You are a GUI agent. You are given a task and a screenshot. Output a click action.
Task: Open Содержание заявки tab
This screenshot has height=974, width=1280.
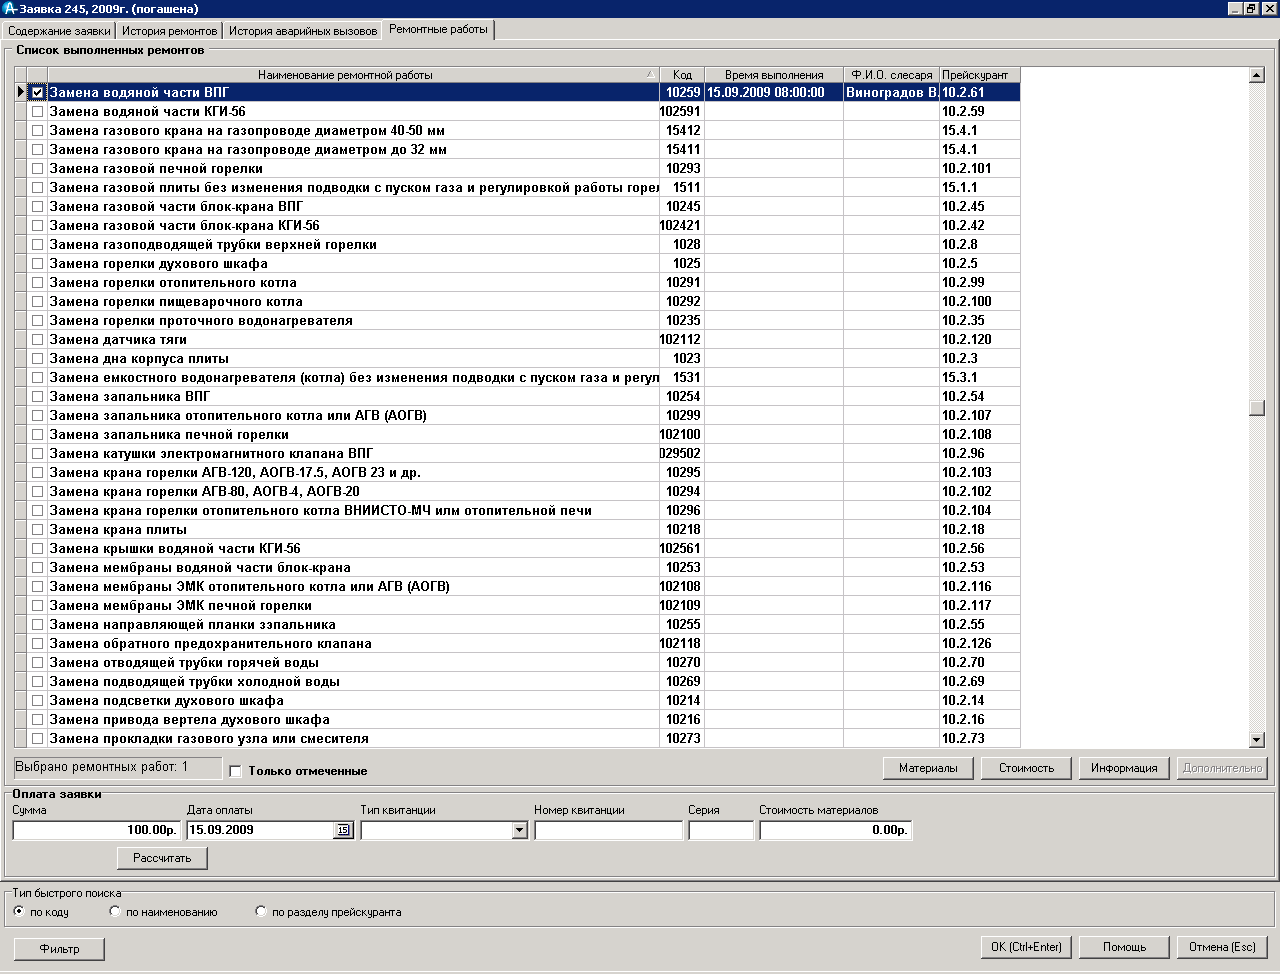click(x=59, y=31)
